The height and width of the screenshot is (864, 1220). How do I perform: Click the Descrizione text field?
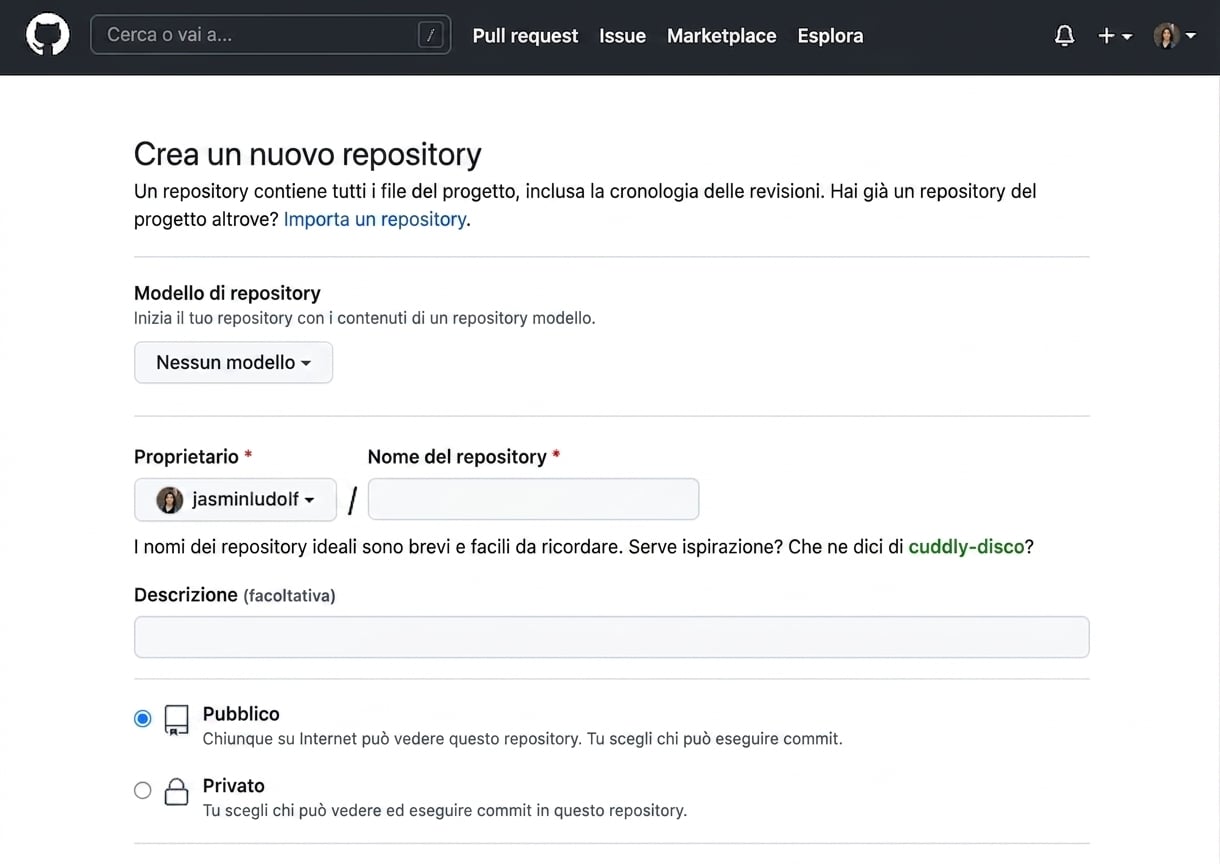click(x=611, y=637)
